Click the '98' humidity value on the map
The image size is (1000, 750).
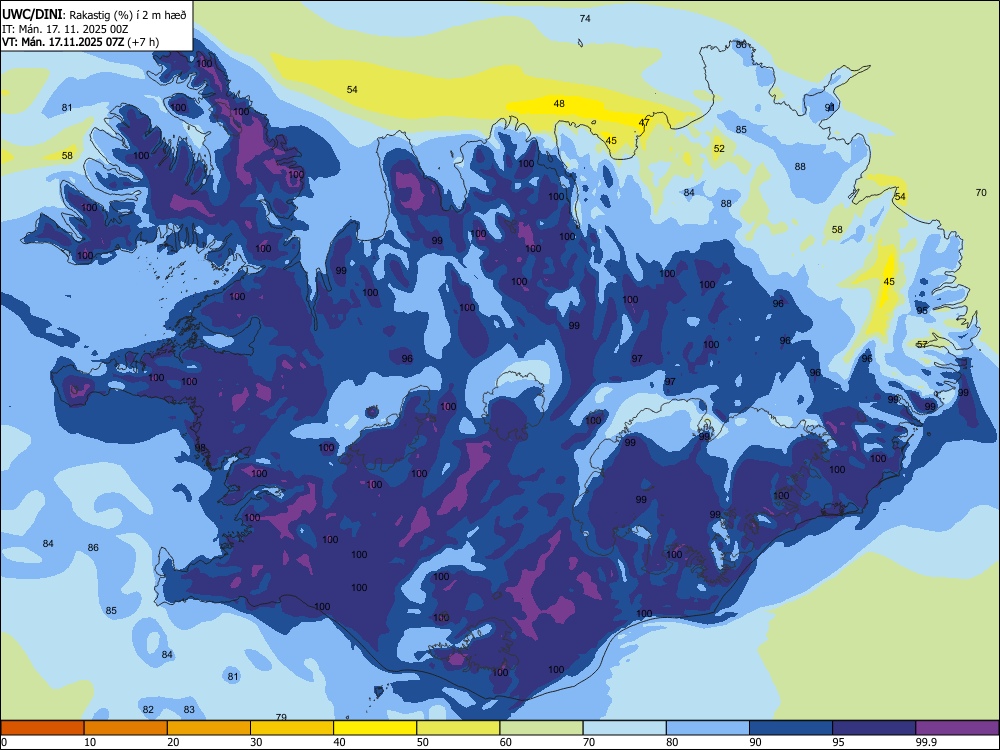(x=200, y=448)
